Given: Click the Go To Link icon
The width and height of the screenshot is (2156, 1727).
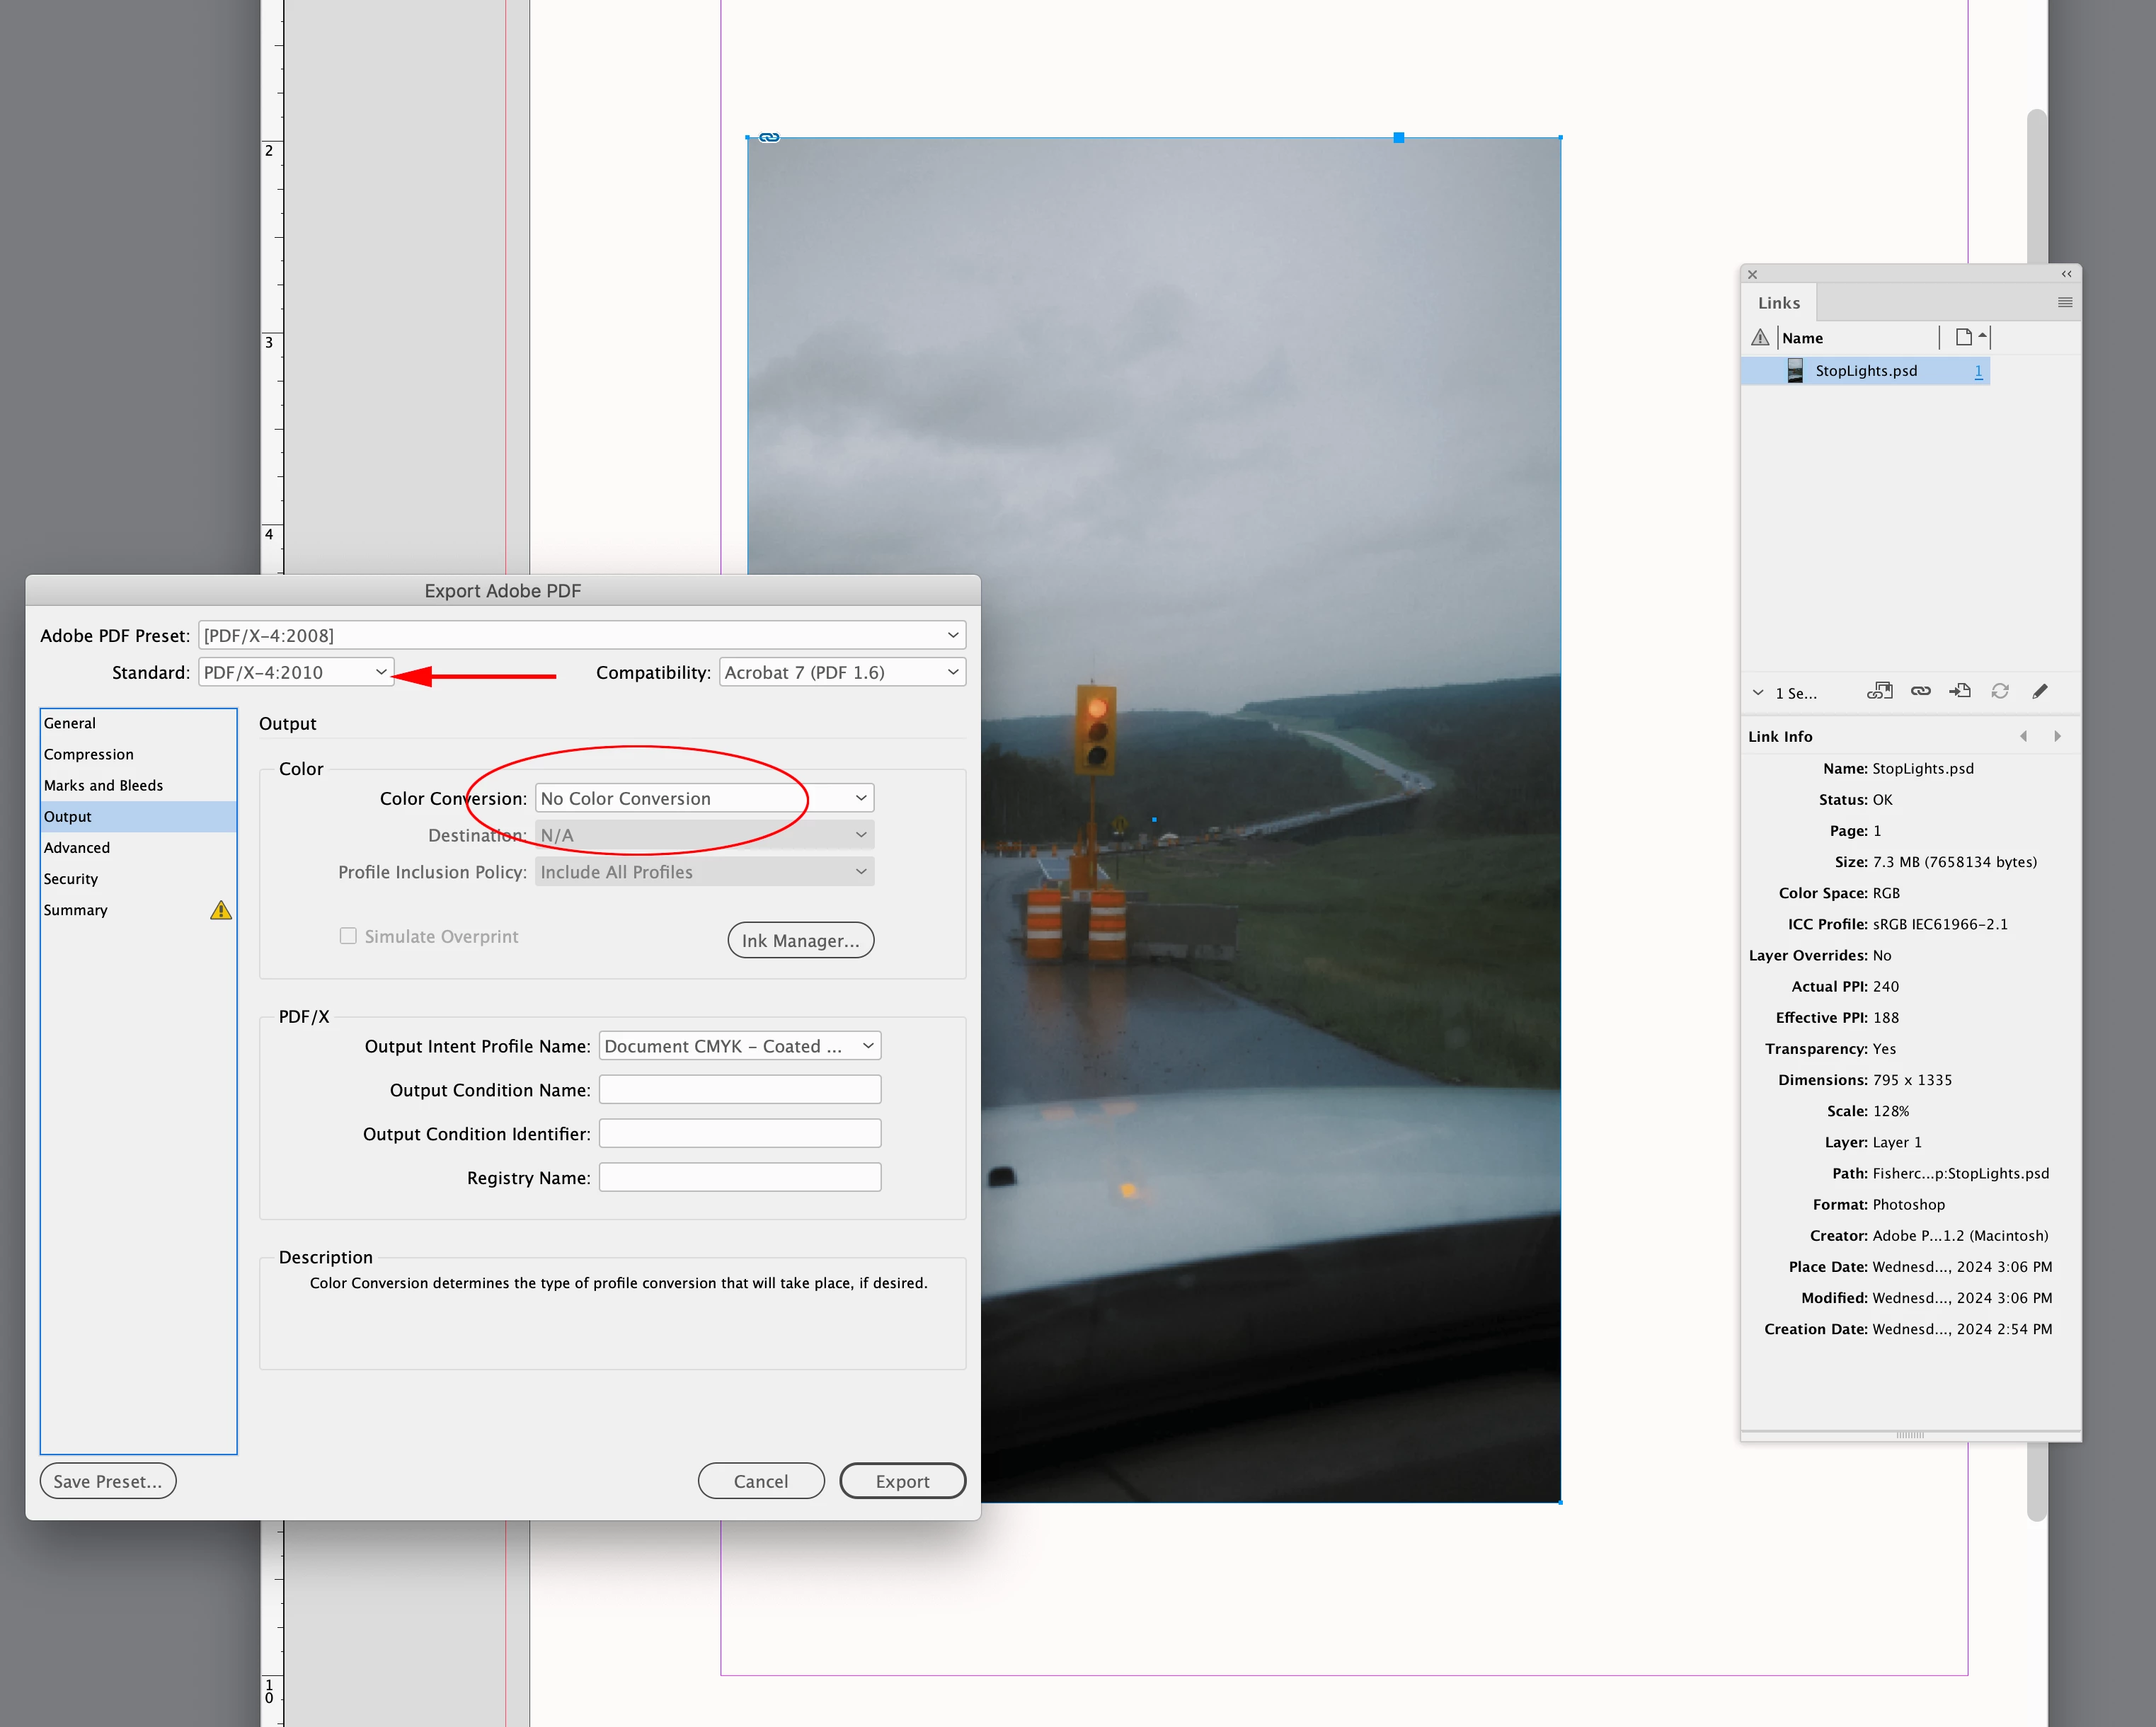Looking at the screenshot, I should click(1960, 691).
